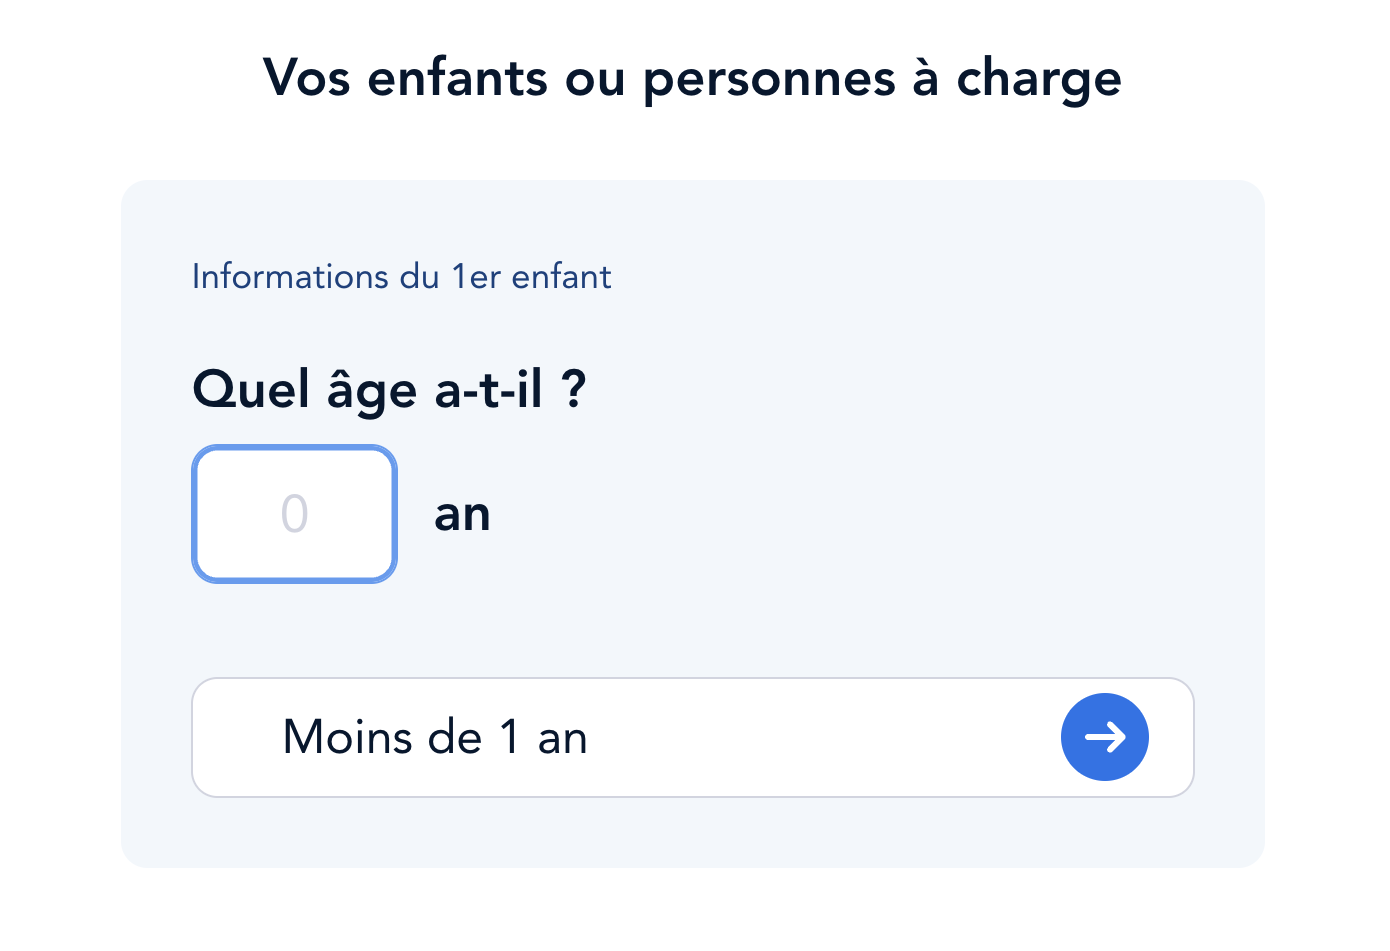Choose the under-one-year suggestion row
This screenshot has height=951, width=1390.
[x=693, y=737]
